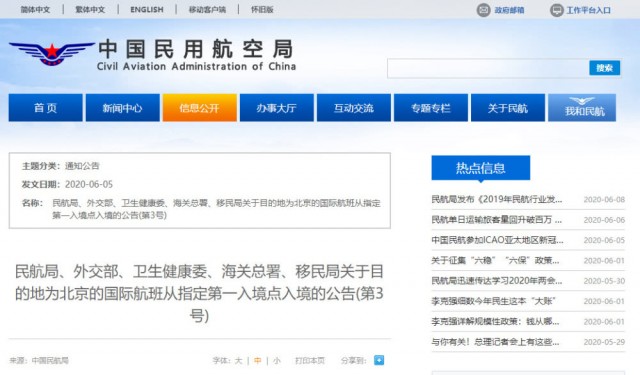Click the blue share plus icon

pos(379,360)
